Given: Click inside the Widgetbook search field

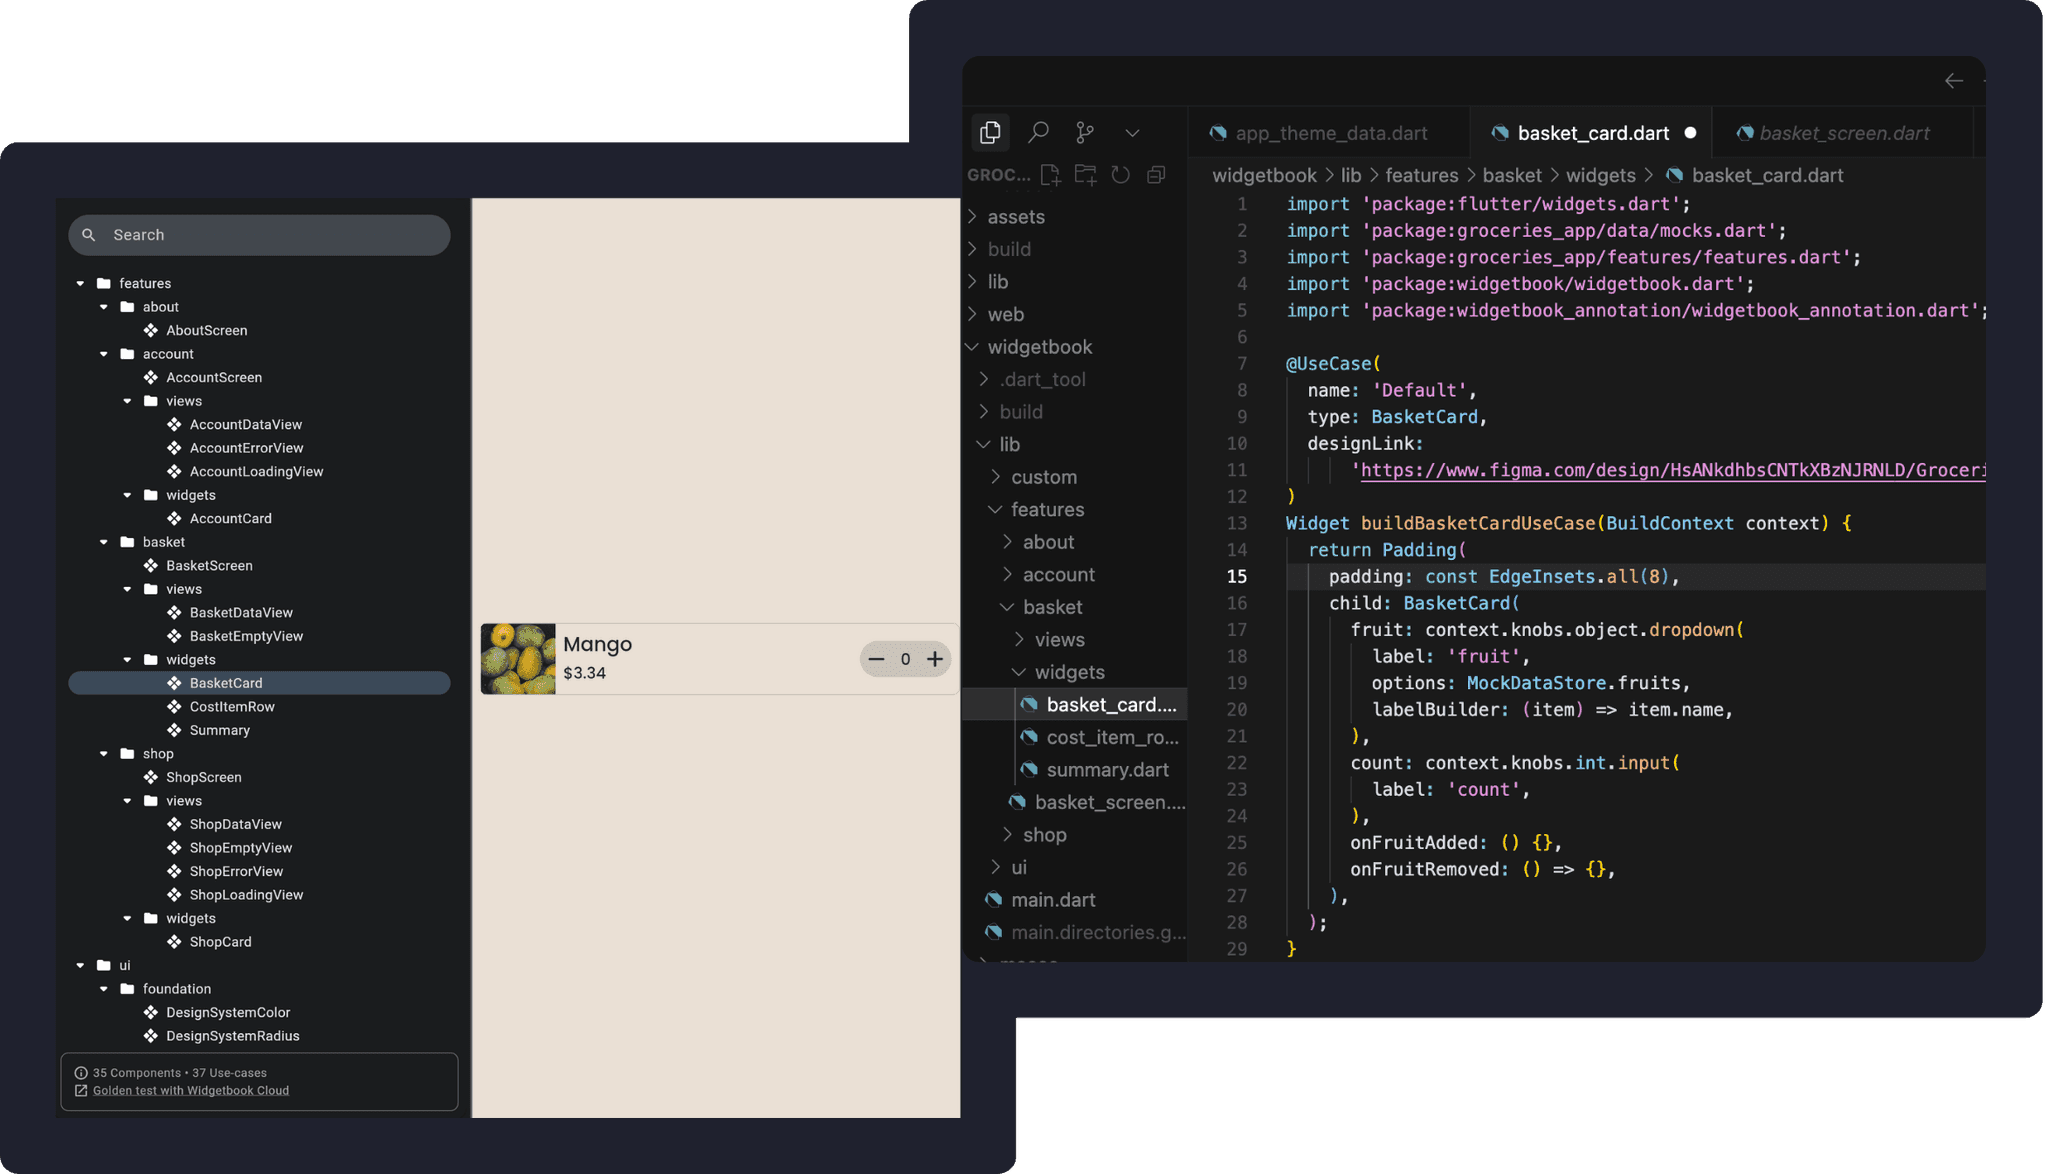Looking at the screenshot, I should coord(260,234).
